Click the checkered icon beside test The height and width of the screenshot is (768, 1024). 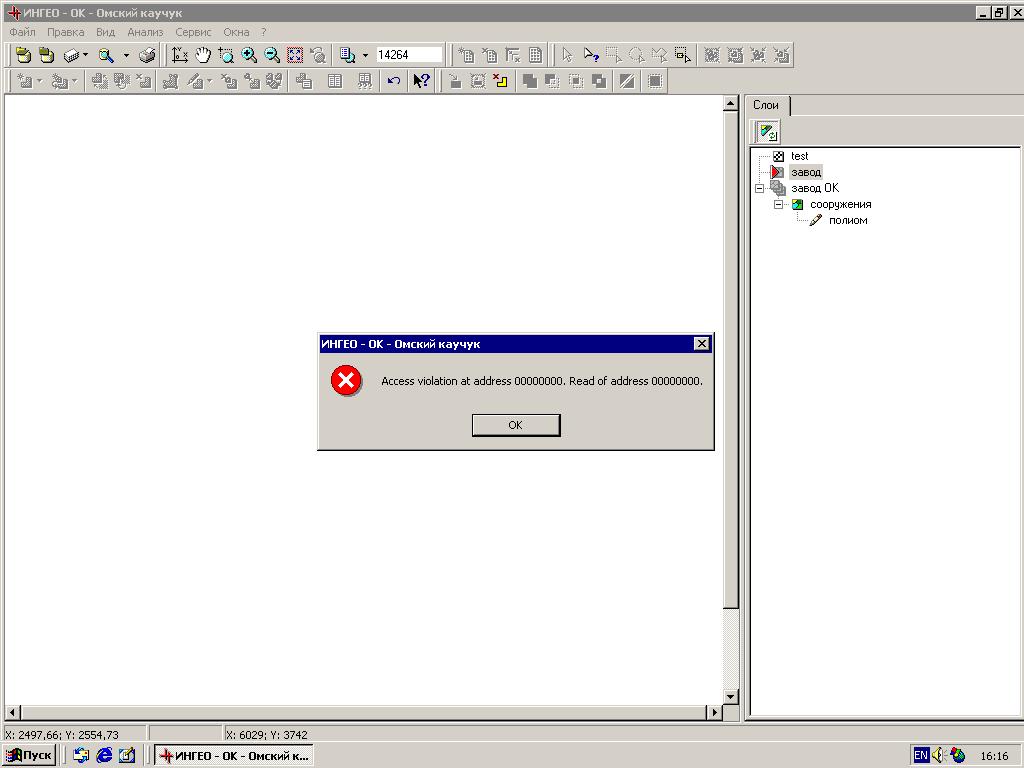click(778, 156)
